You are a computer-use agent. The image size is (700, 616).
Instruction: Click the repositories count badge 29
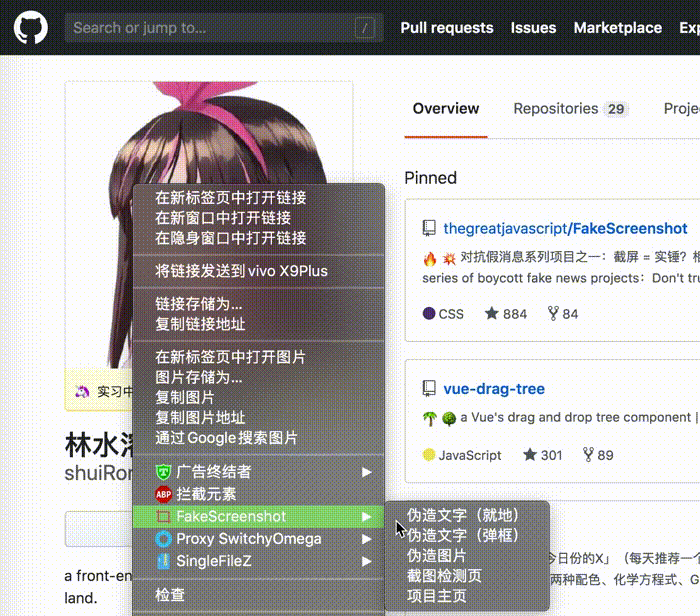click(x=616, y=109)
